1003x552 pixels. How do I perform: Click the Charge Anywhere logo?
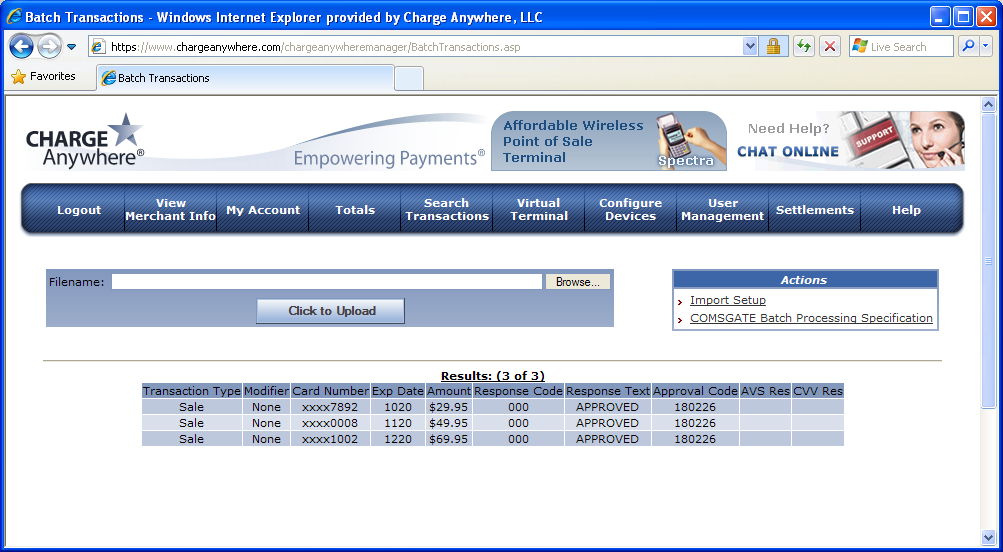tap(85, 140)
